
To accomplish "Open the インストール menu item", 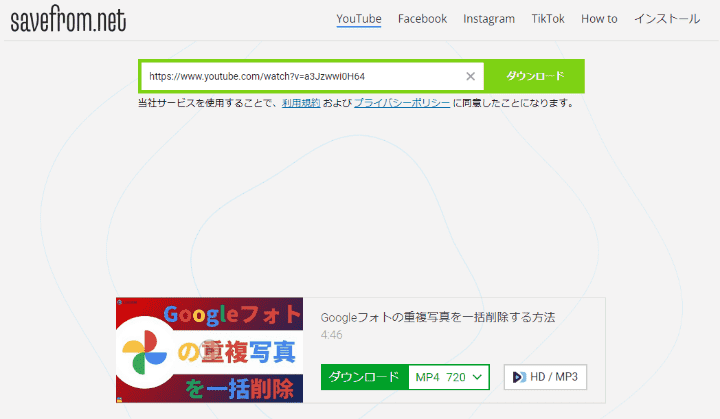I will [x=667, y=19].
